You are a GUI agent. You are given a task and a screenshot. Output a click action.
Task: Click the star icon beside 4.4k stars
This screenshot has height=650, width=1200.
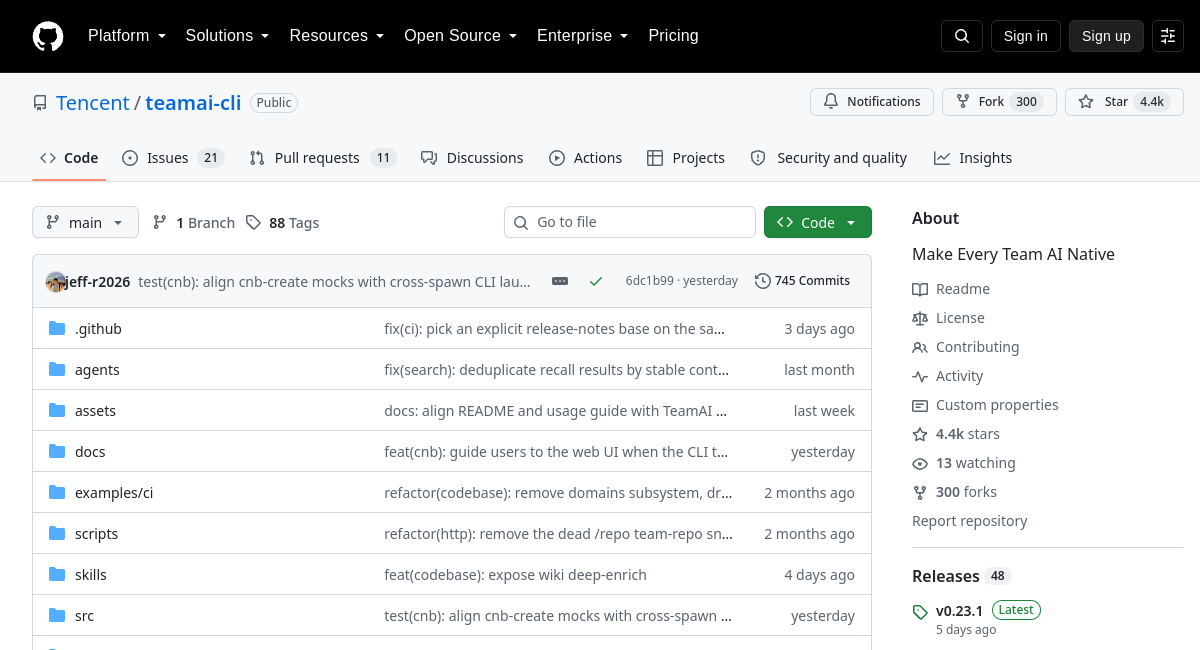tap(920, 434)
